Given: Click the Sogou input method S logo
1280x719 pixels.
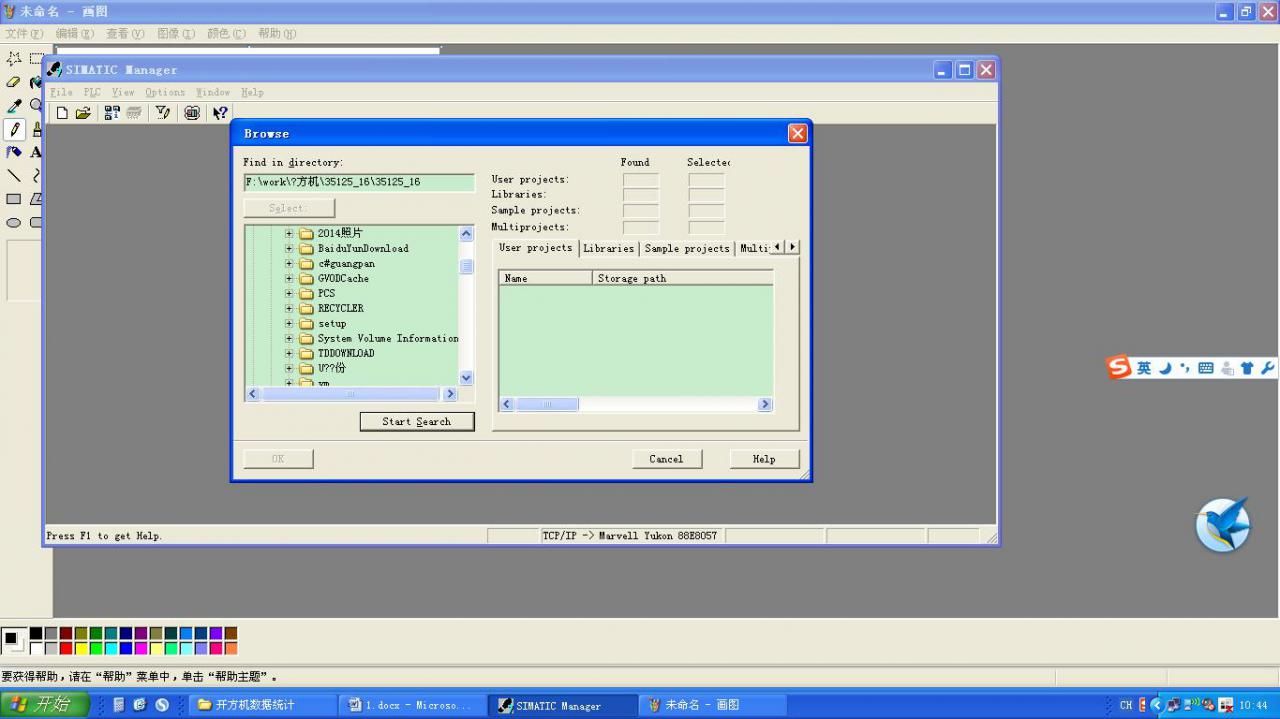Looking at the screenshot, I should click(x=1119, y=367).
